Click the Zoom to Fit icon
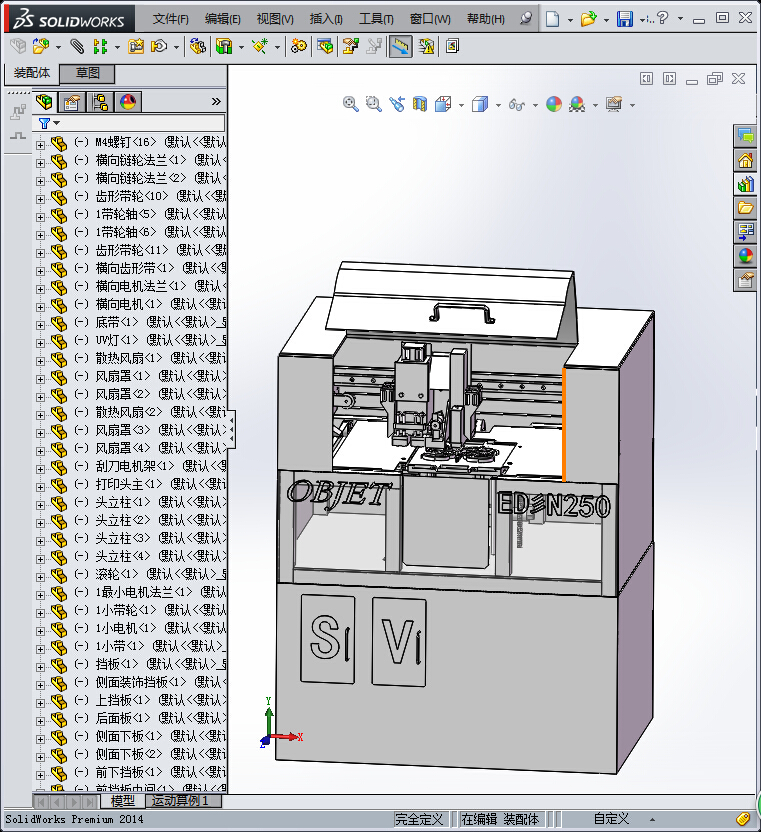The height and width of the screenshot is (832, 761). tap(351, 104)
